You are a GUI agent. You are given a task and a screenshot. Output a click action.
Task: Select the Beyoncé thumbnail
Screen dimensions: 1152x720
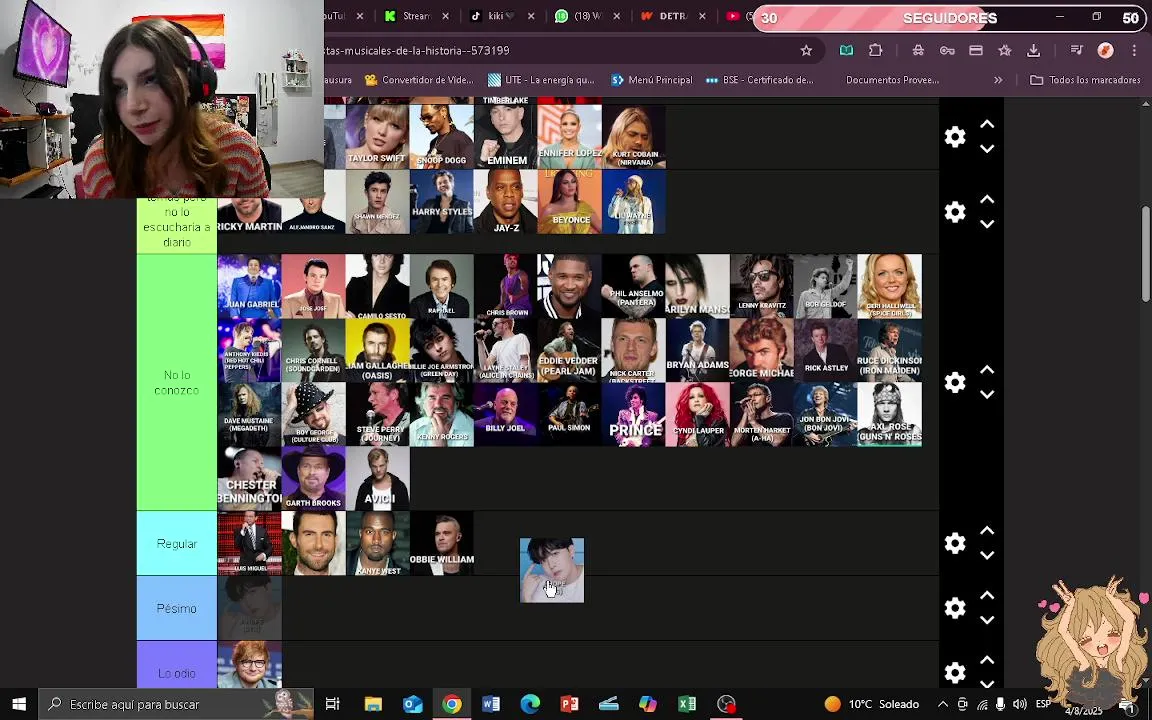[x=570, y=201]
